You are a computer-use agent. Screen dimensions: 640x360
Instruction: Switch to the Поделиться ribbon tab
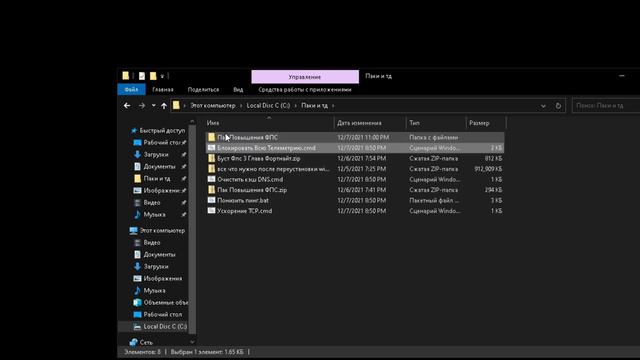(203, 89)
